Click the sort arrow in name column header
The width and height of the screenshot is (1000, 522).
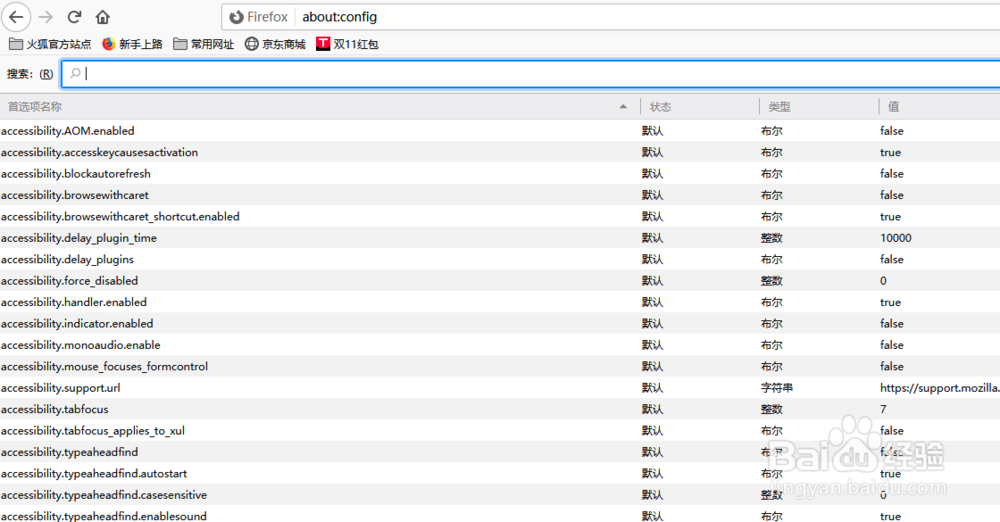point(623,107)
